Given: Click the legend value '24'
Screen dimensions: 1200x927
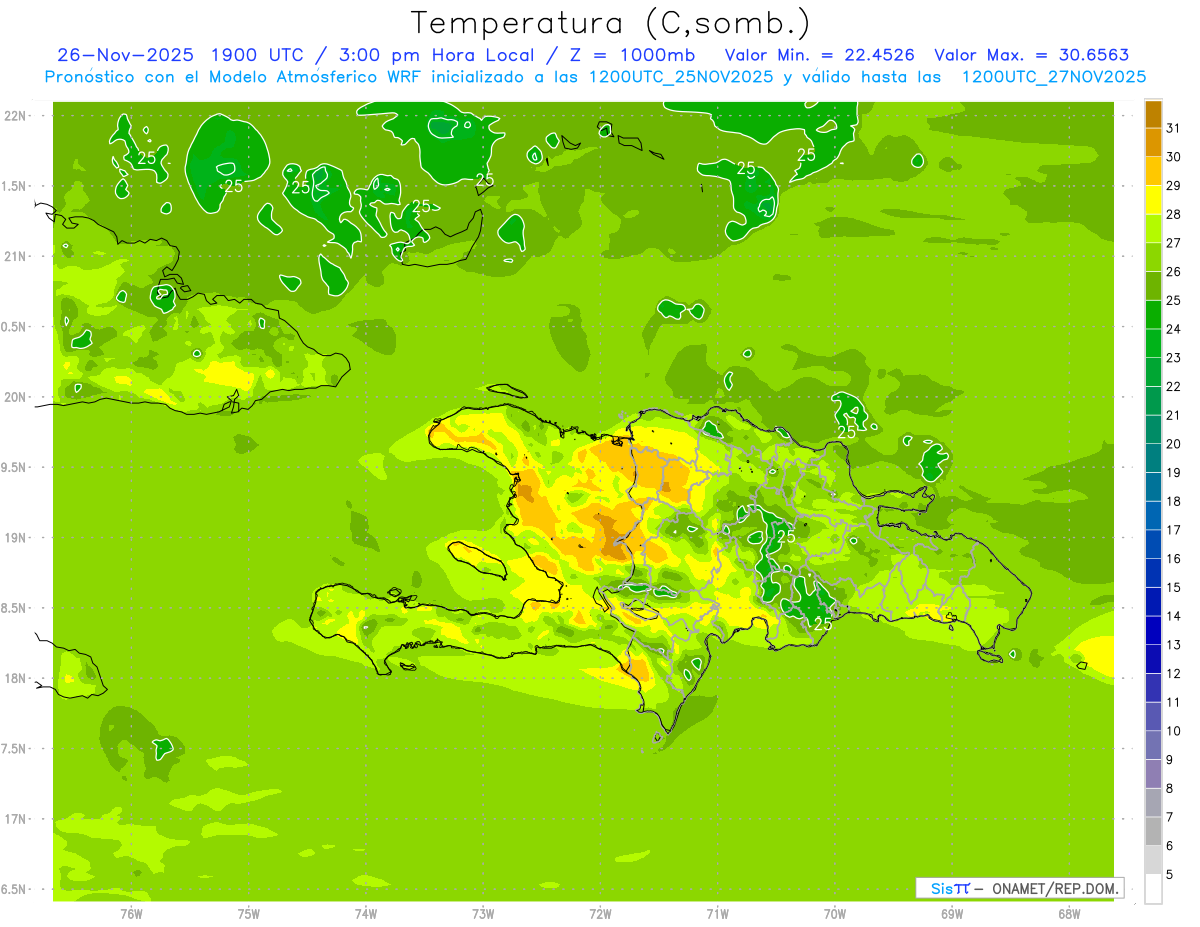Looking at the screenshot, I should click(x=1174, y=329).
